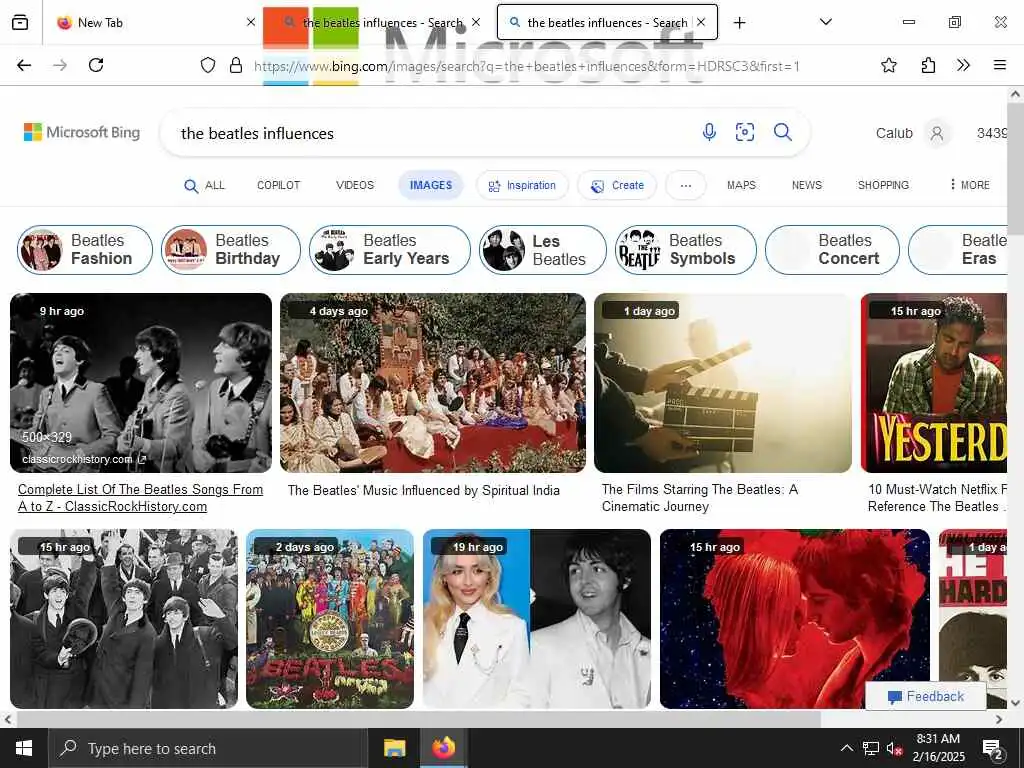Show hidden system tray icons chevron

point(846,748)
